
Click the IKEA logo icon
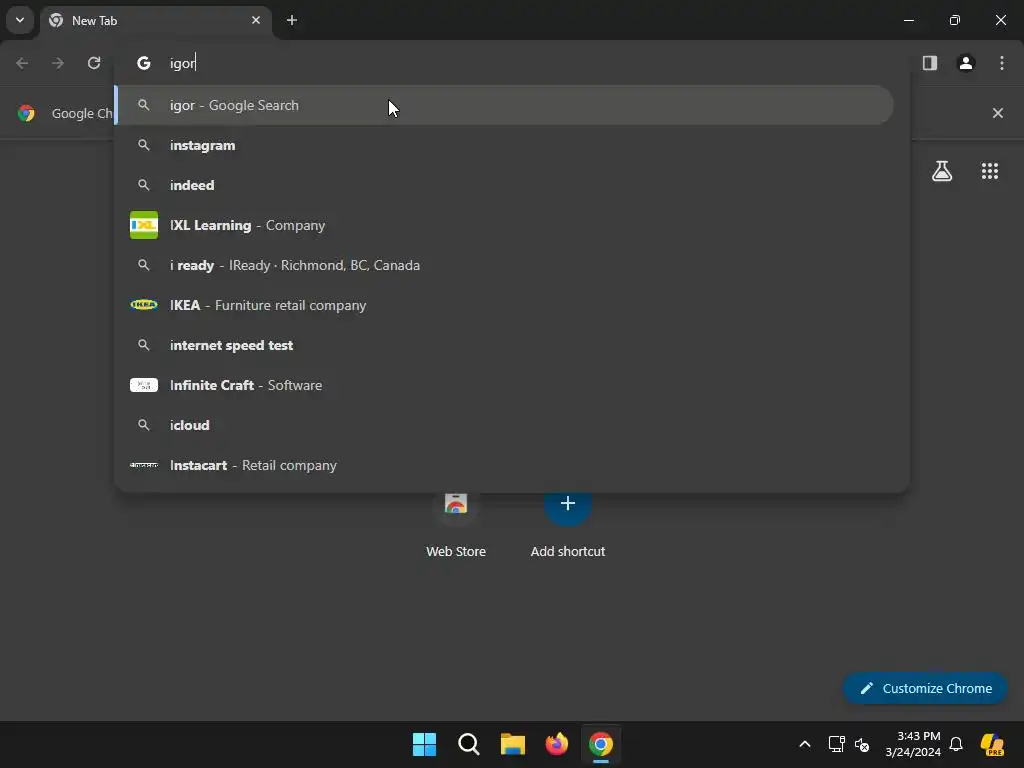pos(144,304)
